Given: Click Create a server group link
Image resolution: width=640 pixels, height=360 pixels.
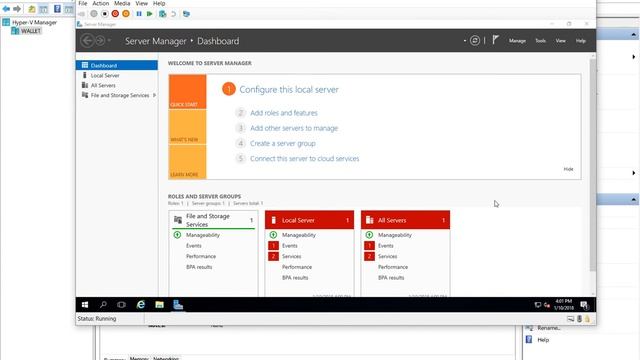Looking at the screenshot, I should click(282, 144).
